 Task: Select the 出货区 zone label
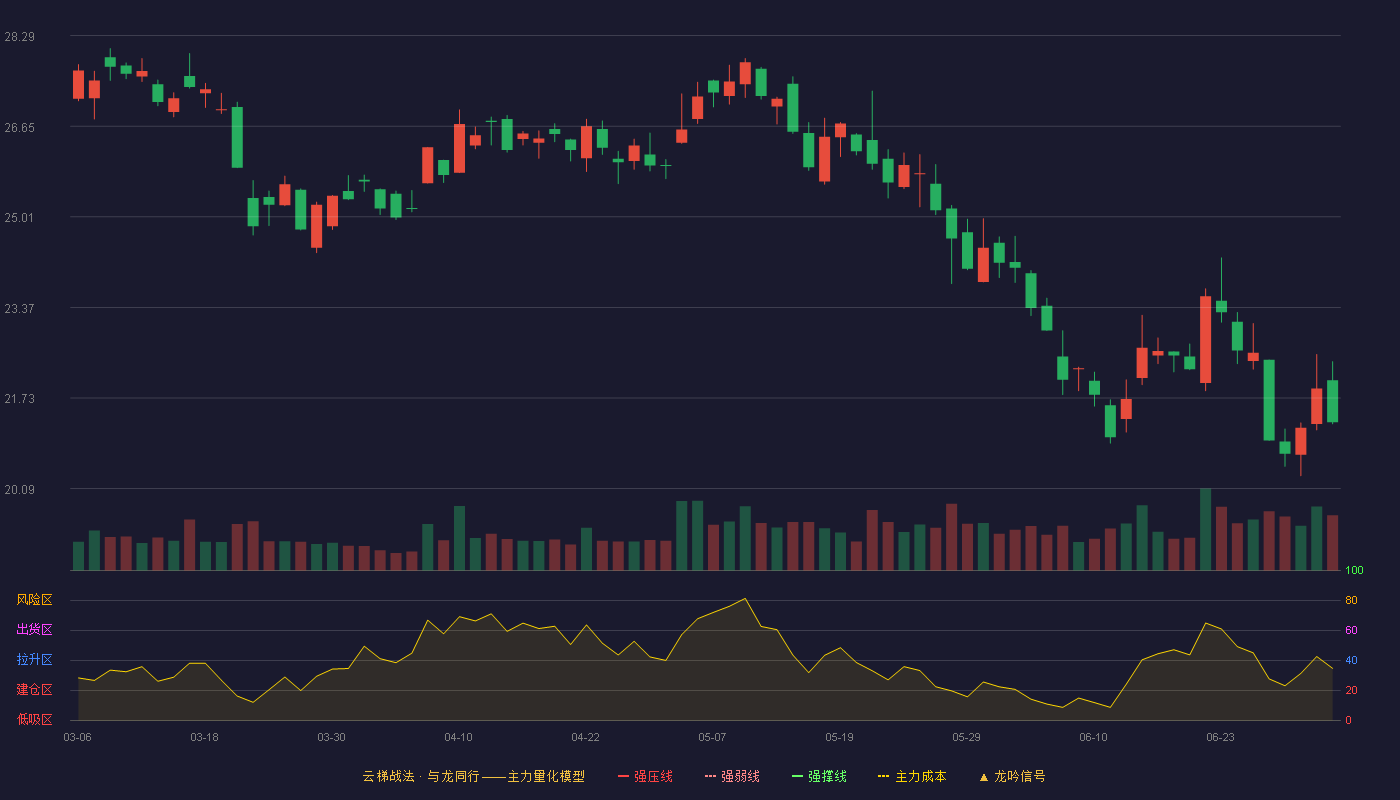[34, 630]
